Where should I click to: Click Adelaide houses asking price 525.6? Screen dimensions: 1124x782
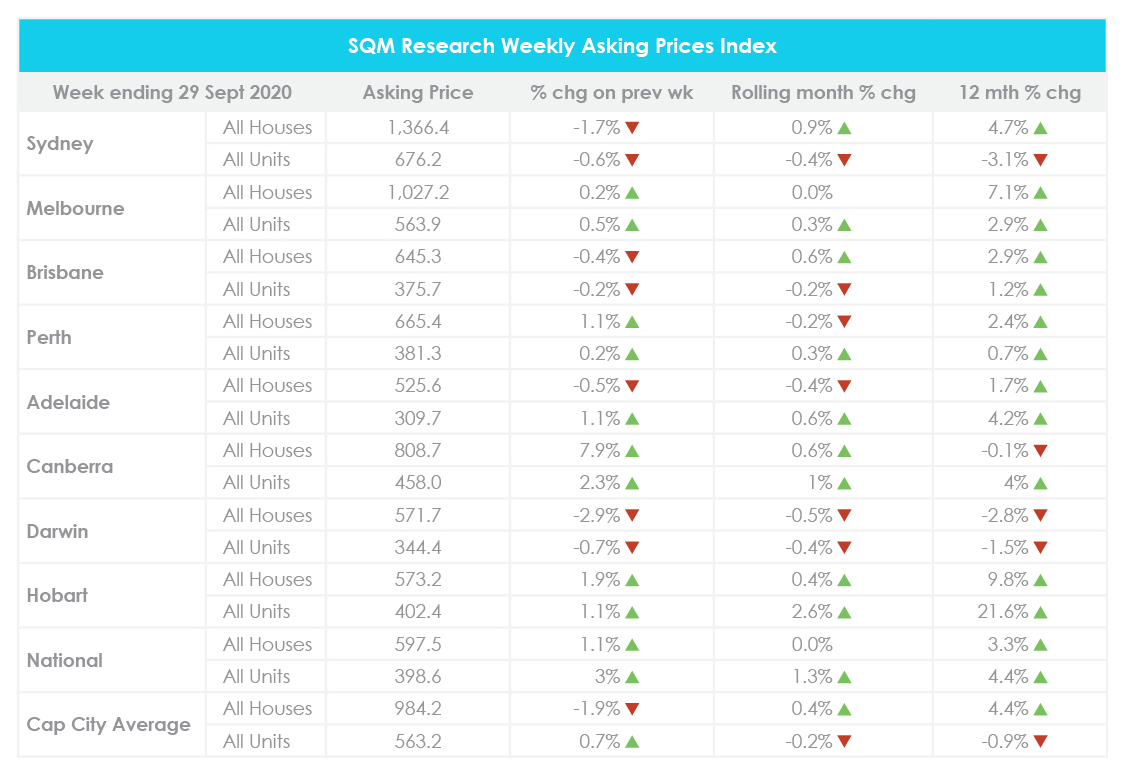tap(418, 386)
